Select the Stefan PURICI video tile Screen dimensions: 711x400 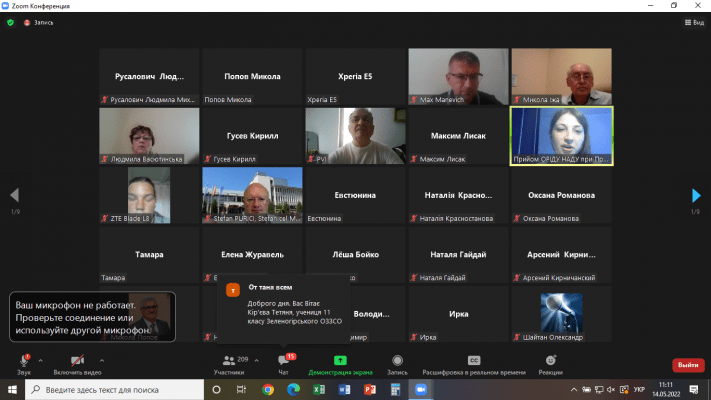(x=252, y=195)
